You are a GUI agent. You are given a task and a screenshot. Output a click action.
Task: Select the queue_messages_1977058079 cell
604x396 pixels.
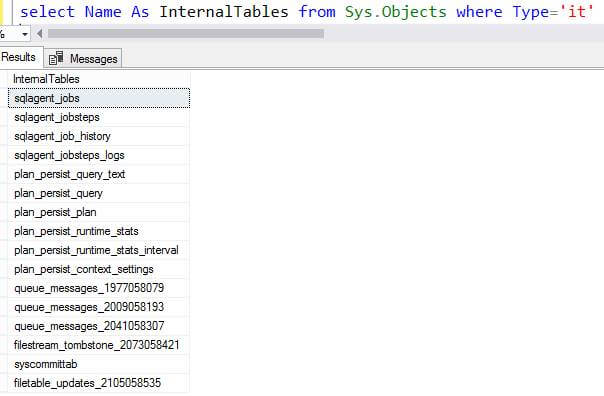point(99,288)
